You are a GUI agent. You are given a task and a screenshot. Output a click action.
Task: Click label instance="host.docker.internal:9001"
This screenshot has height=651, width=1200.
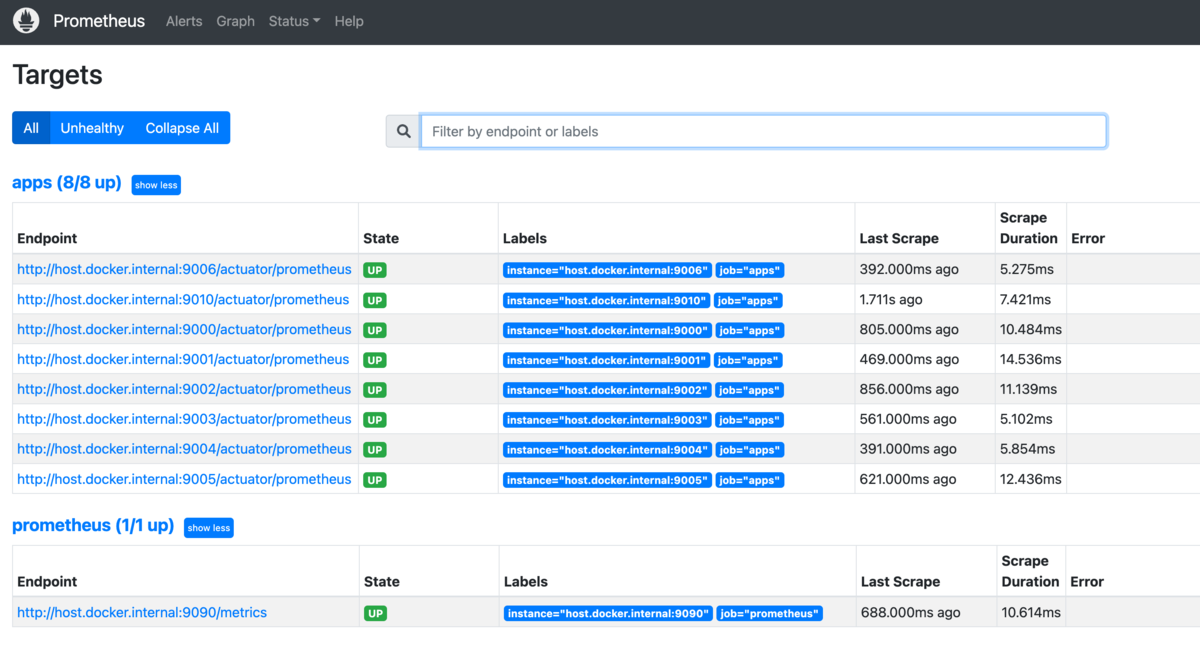(606, 360)
